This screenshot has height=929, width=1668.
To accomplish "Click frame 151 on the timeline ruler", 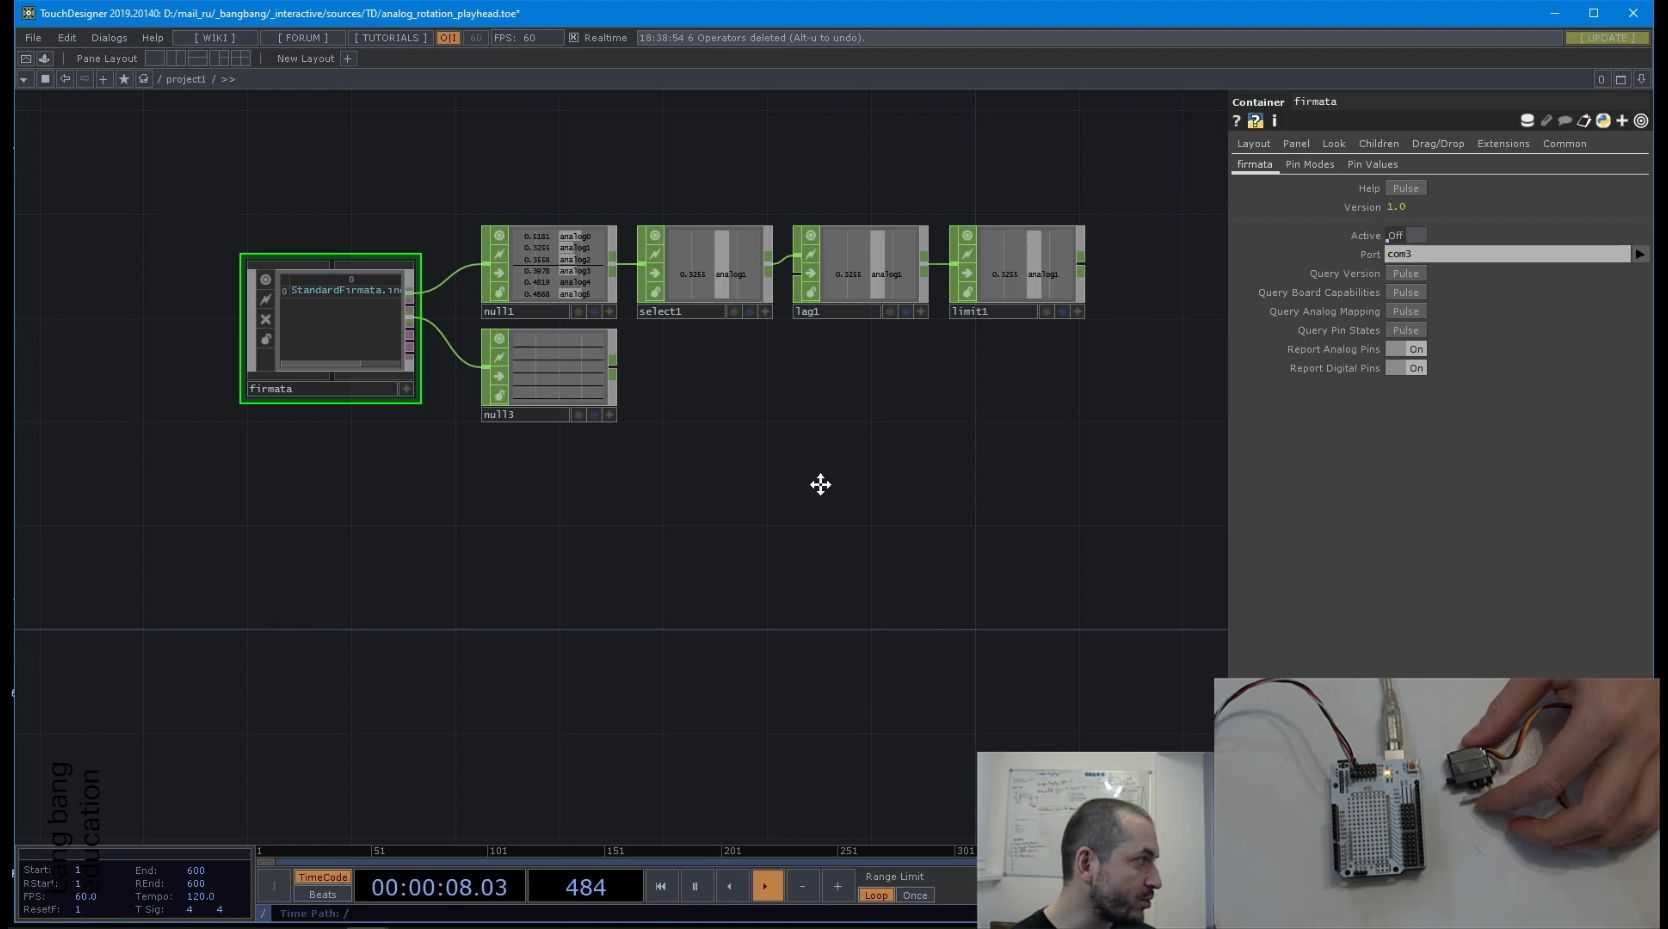I will click(x=615, y=851).
